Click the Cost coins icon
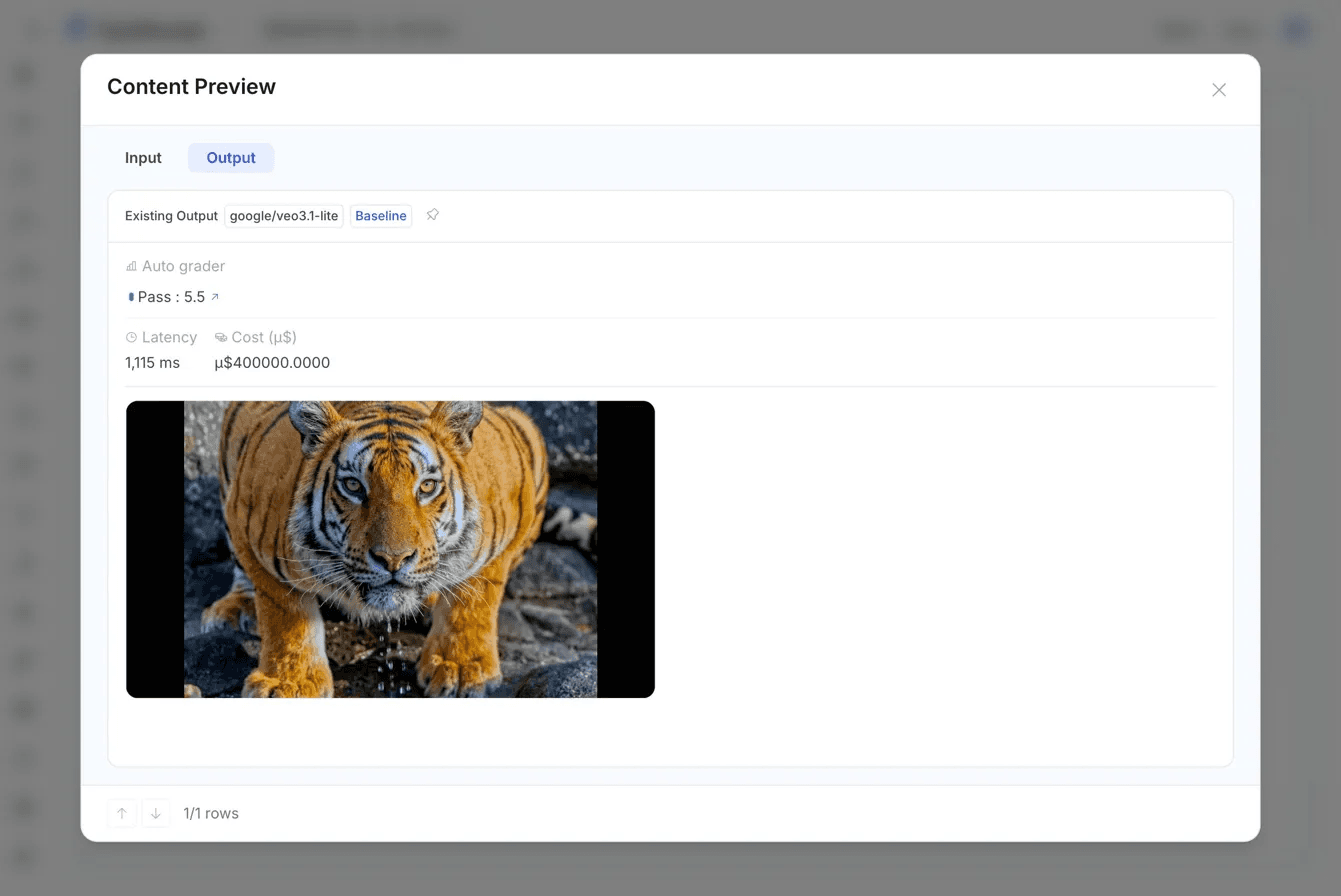The image size is (1341, 896). pyautogui.click(x=221, y=338)
